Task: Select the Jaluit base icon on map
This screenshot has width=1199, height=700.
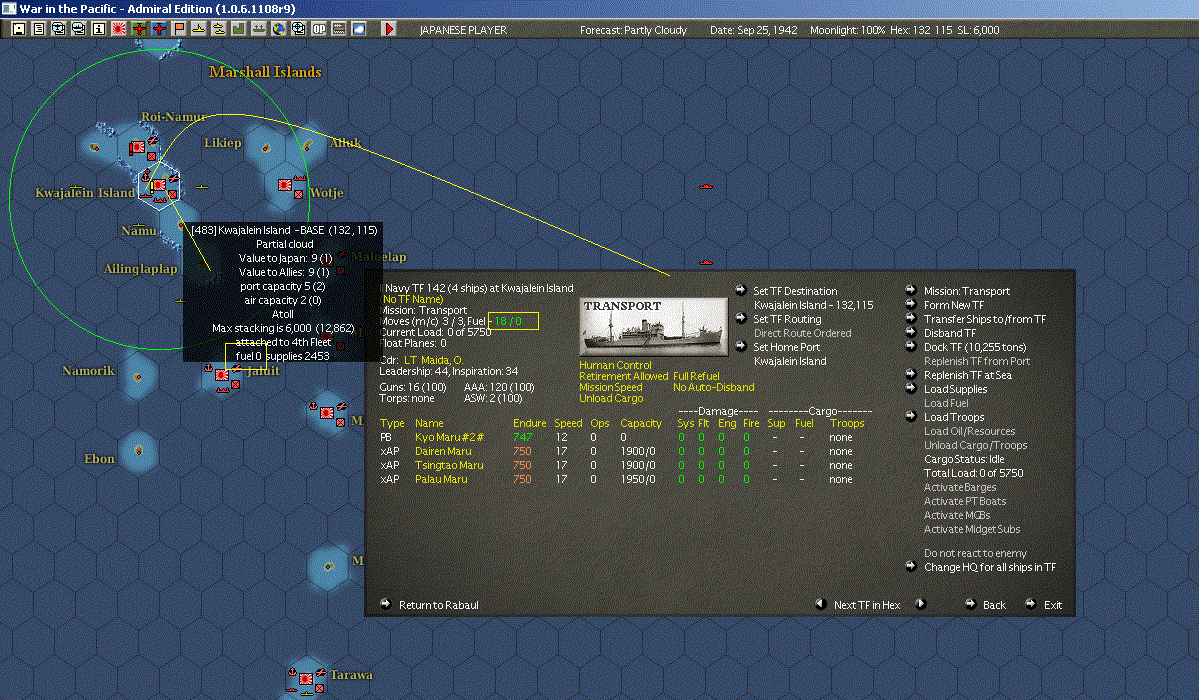Action: point(222,375)
